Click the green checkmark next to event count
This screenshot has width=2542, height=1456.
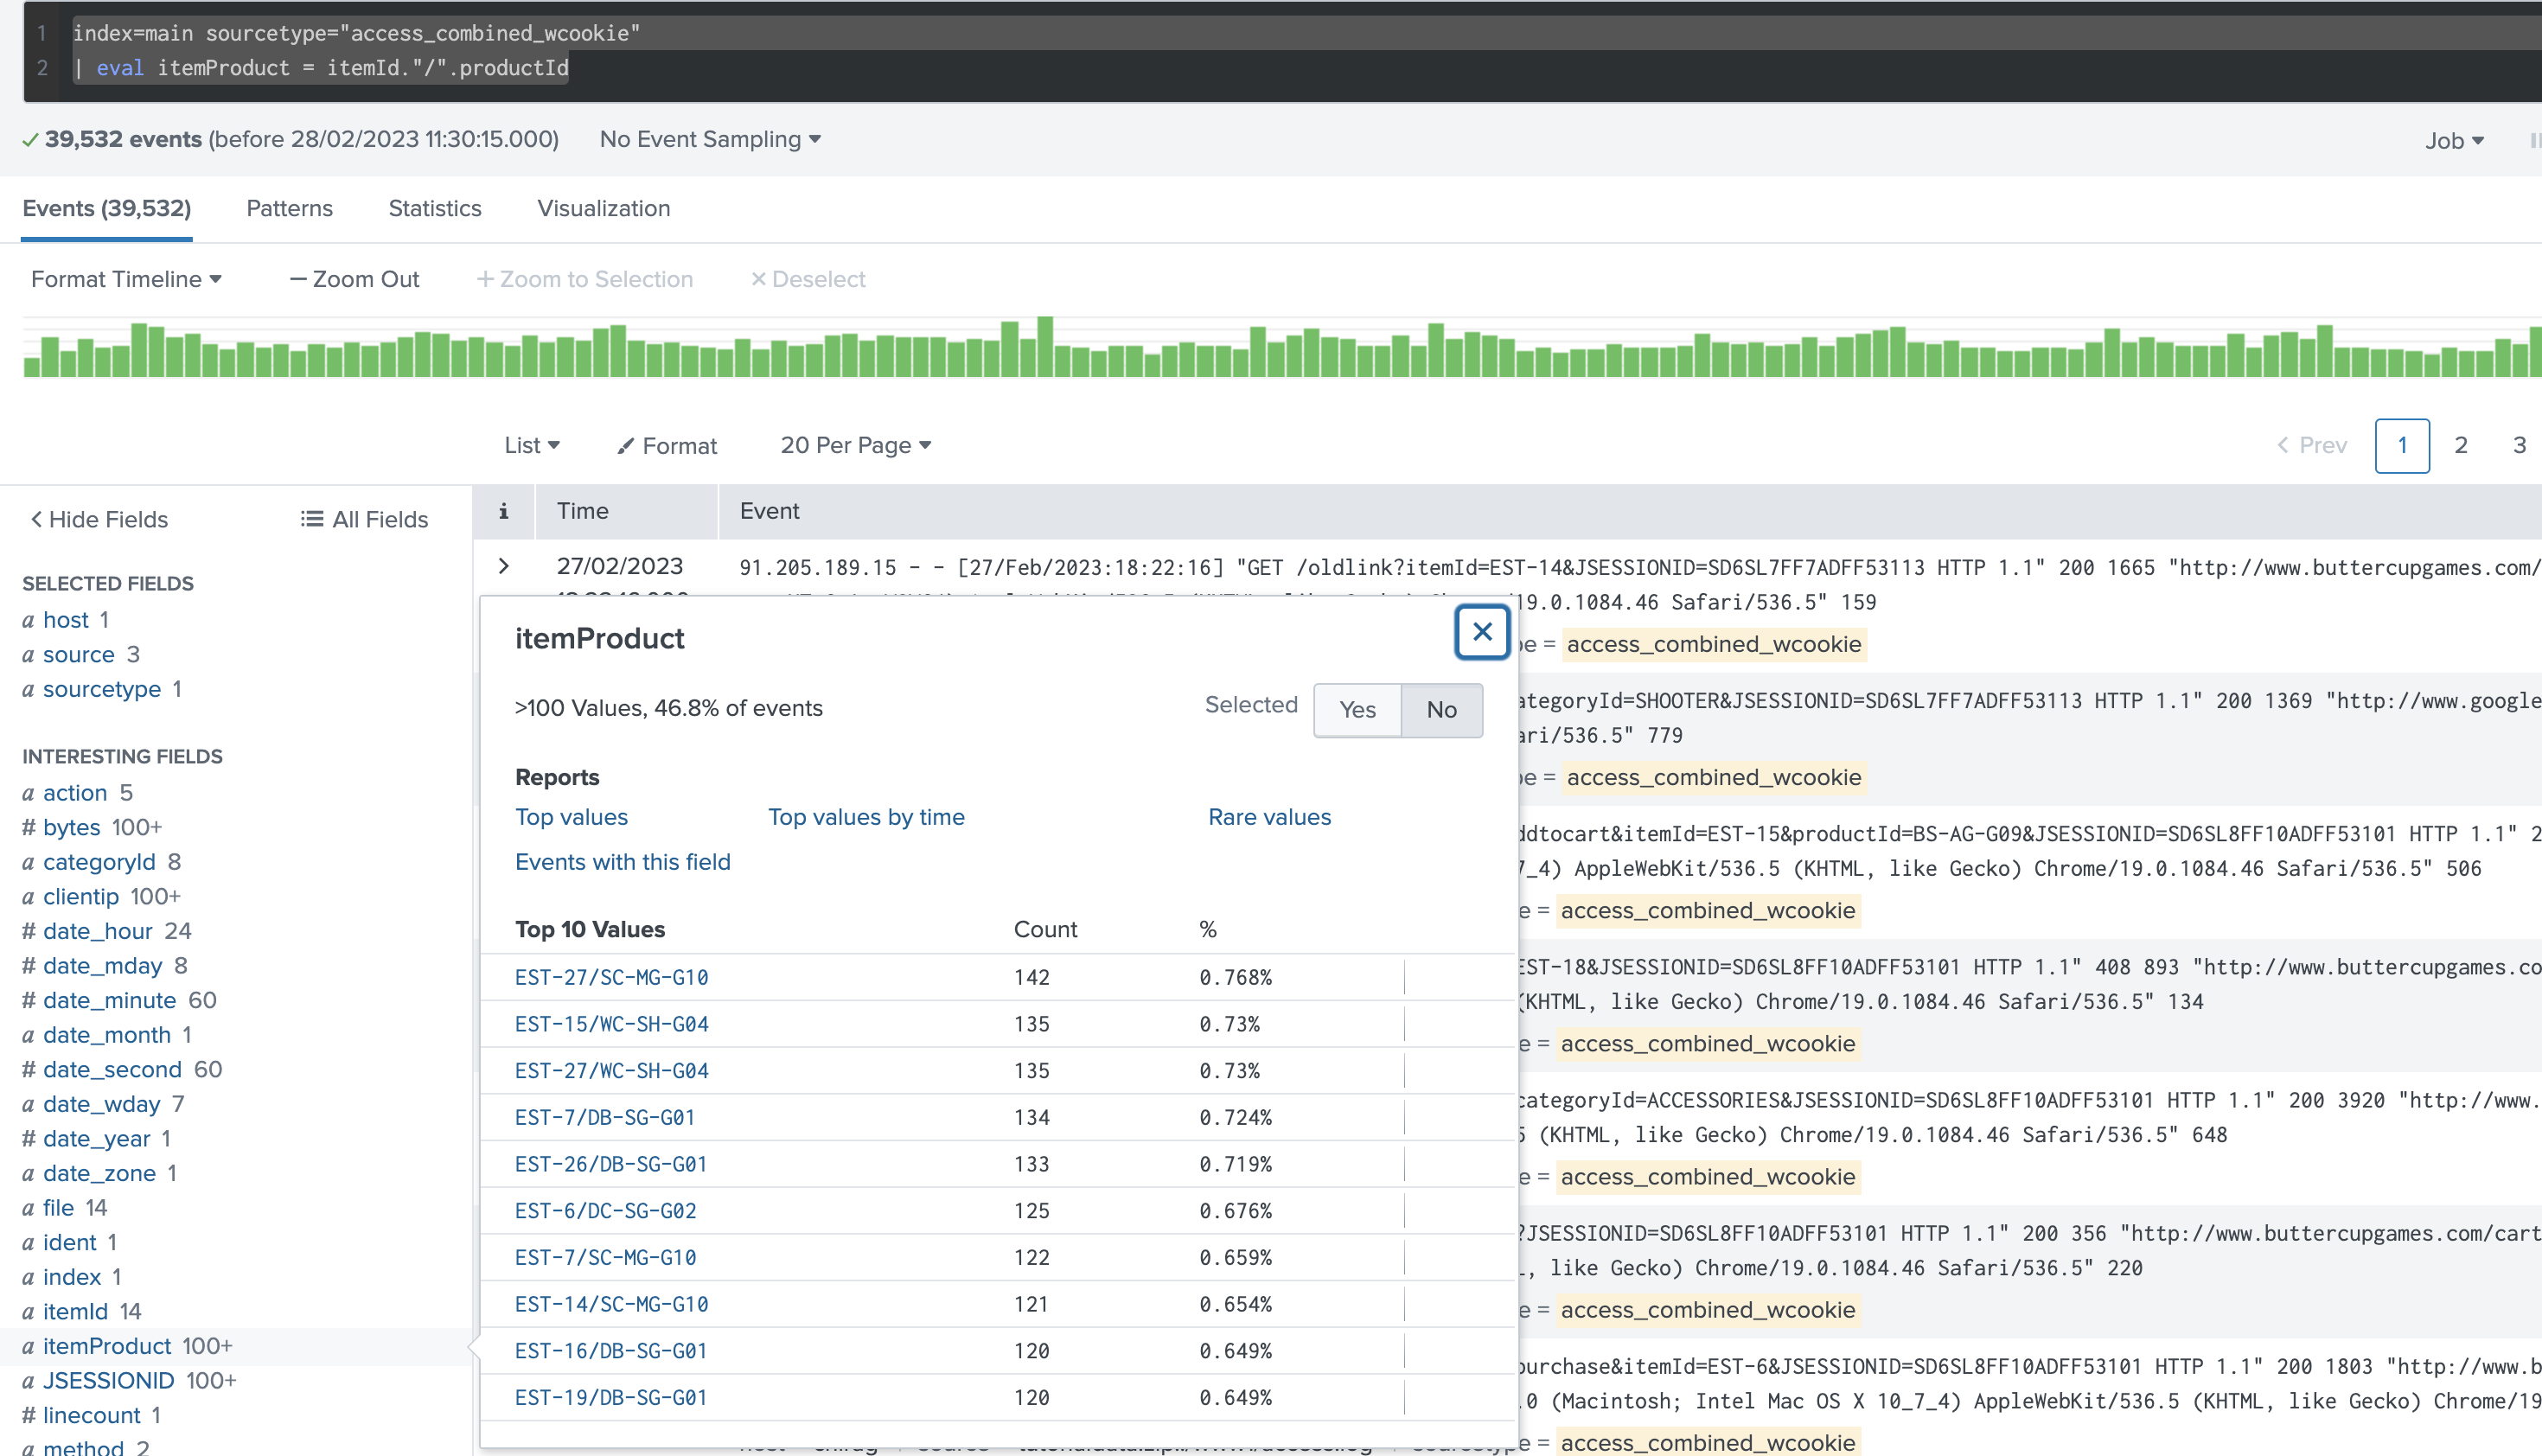tap(30, 140)
